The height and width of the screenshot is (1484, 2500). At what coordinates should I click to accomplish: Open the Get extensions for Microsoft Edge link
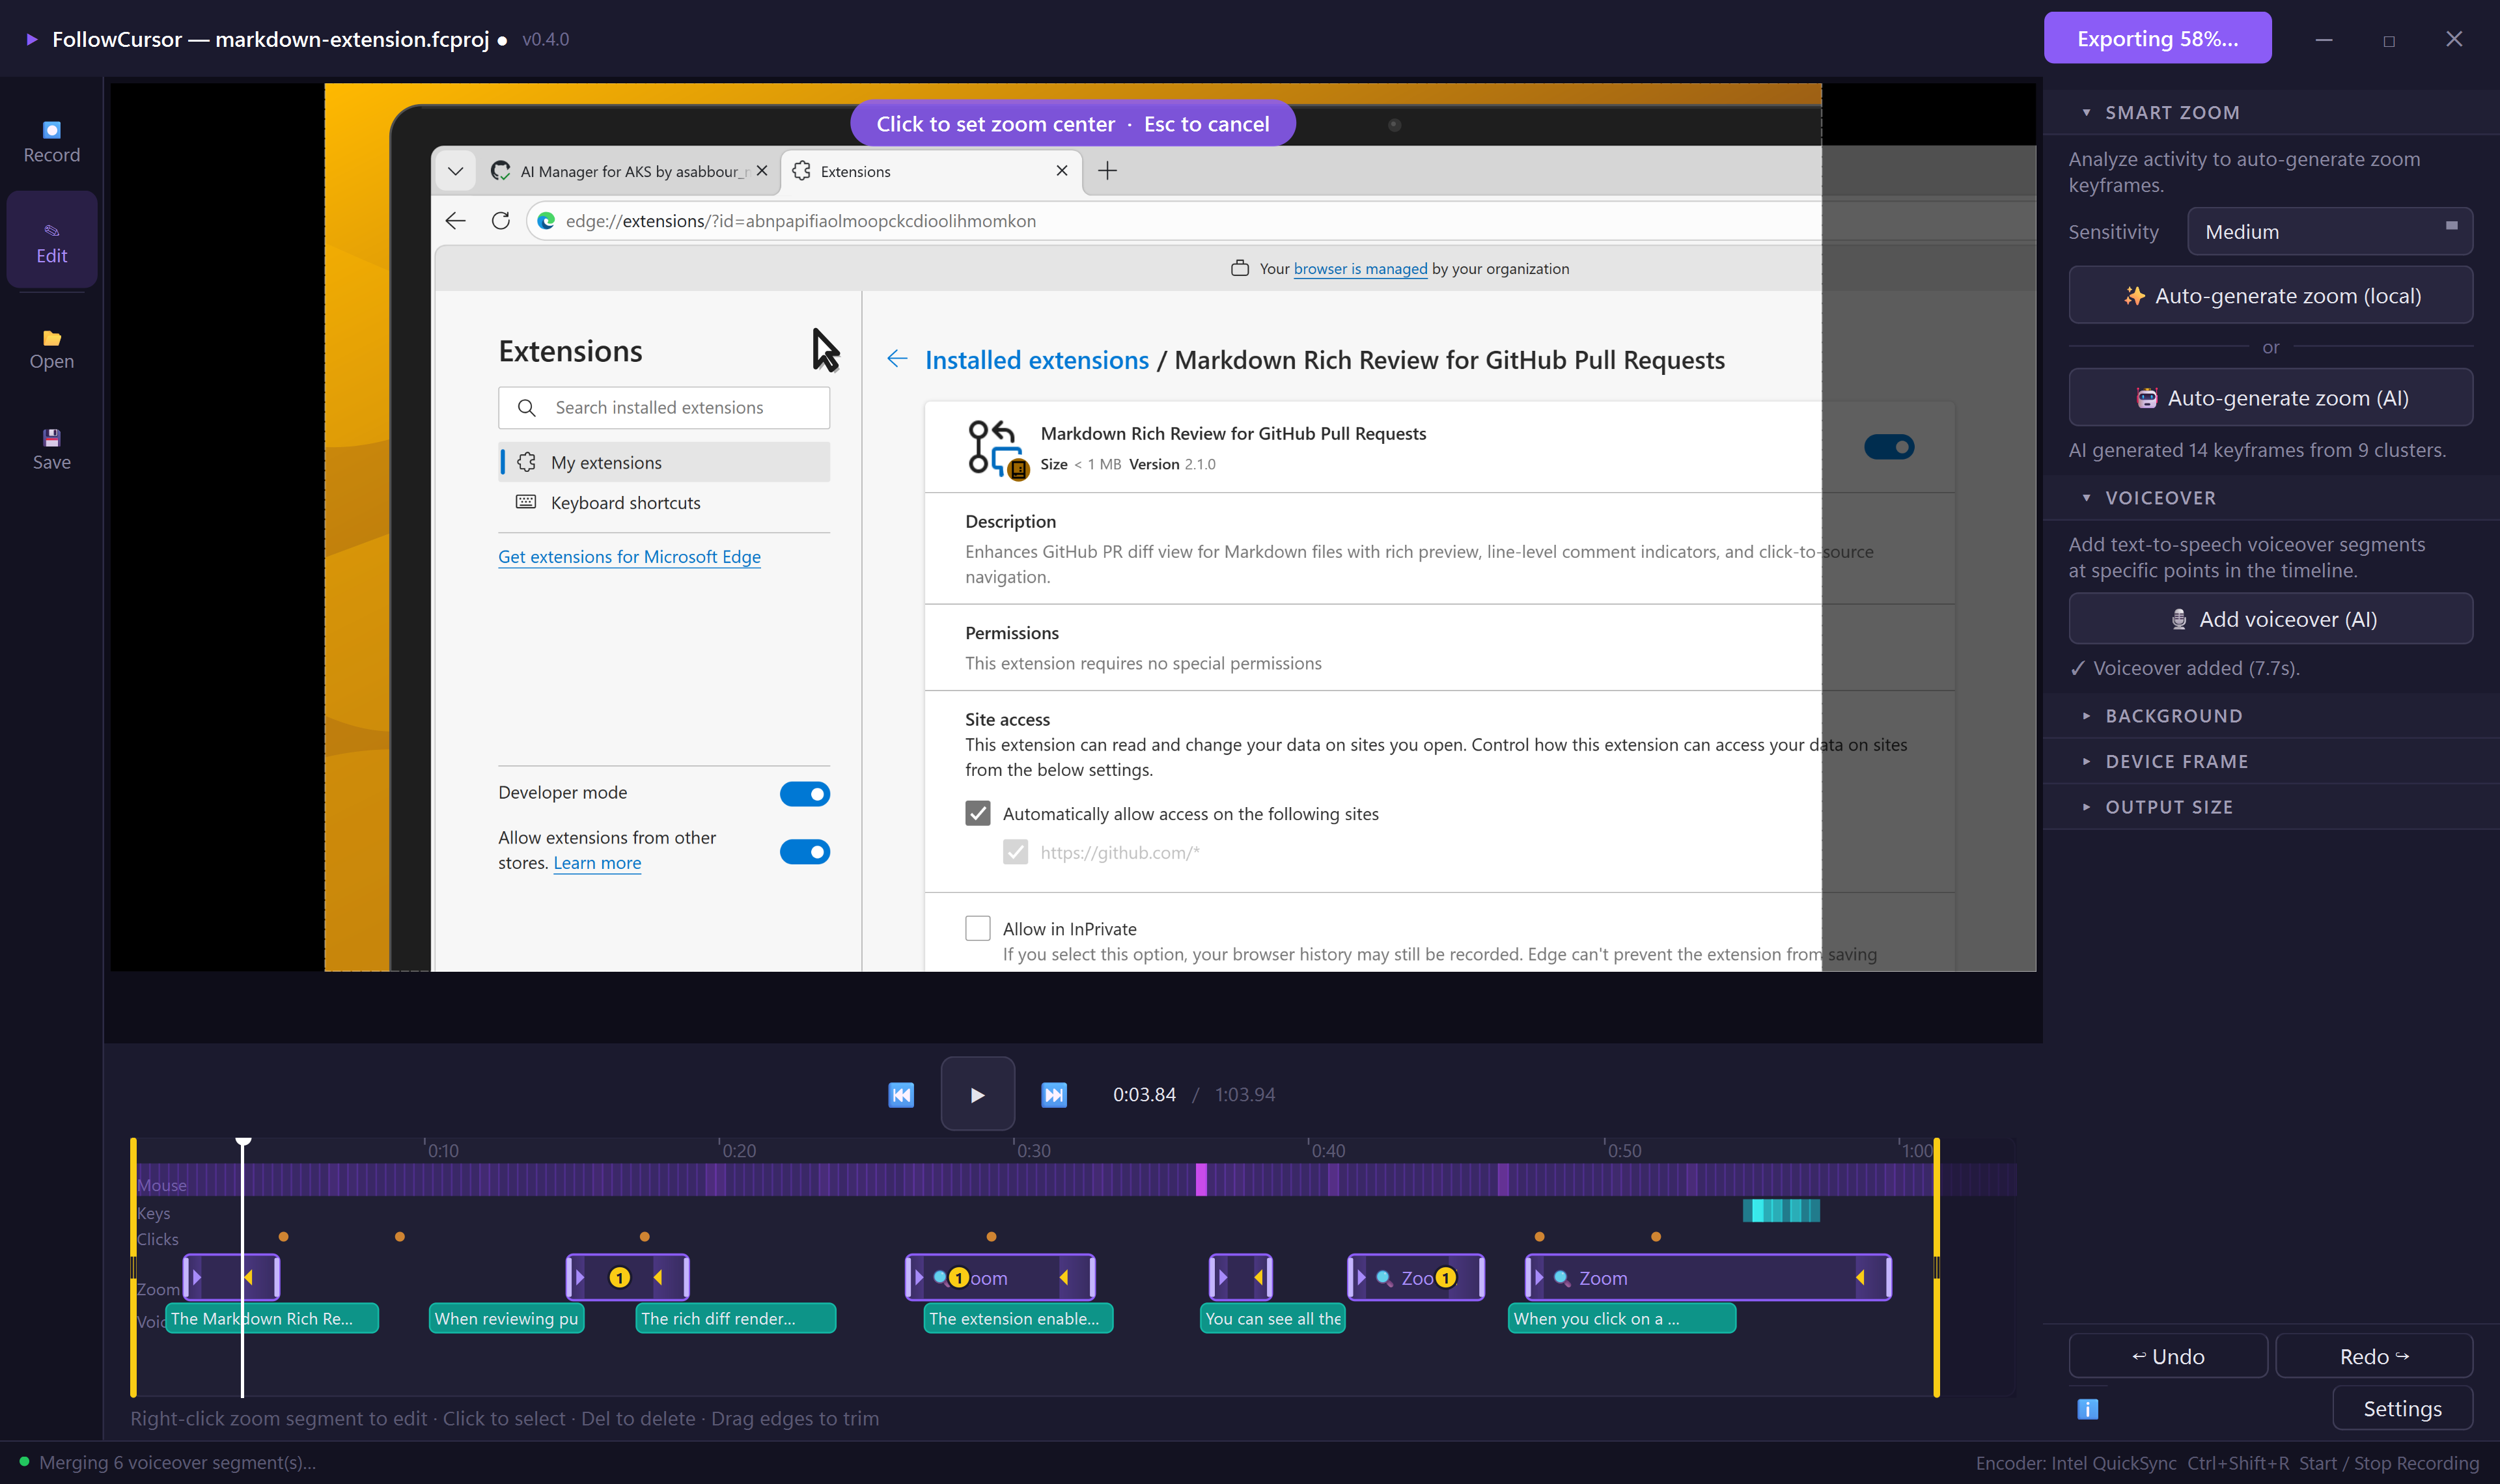coord(629,557)
